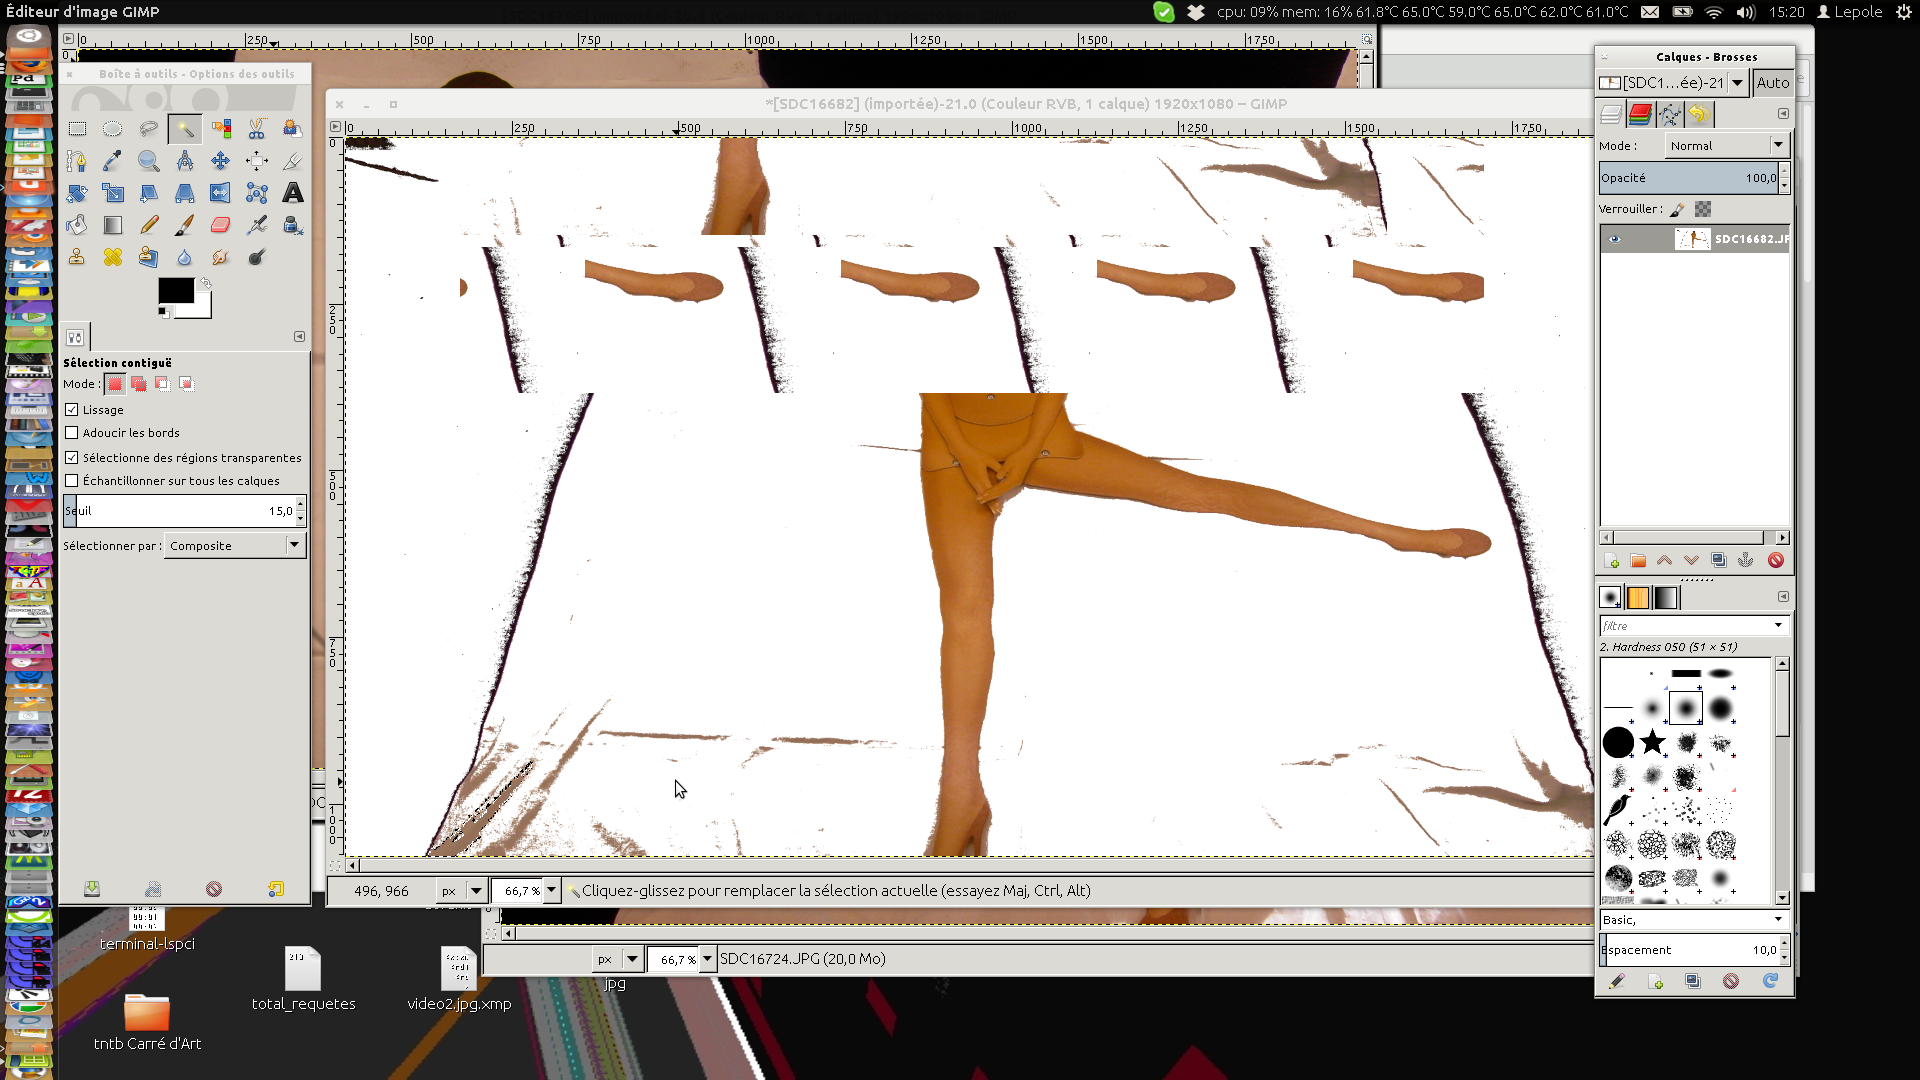Screen dimensions: 1920x1080
Task: Enable Adoucir les bords checkbox
Action: [72, 433]
